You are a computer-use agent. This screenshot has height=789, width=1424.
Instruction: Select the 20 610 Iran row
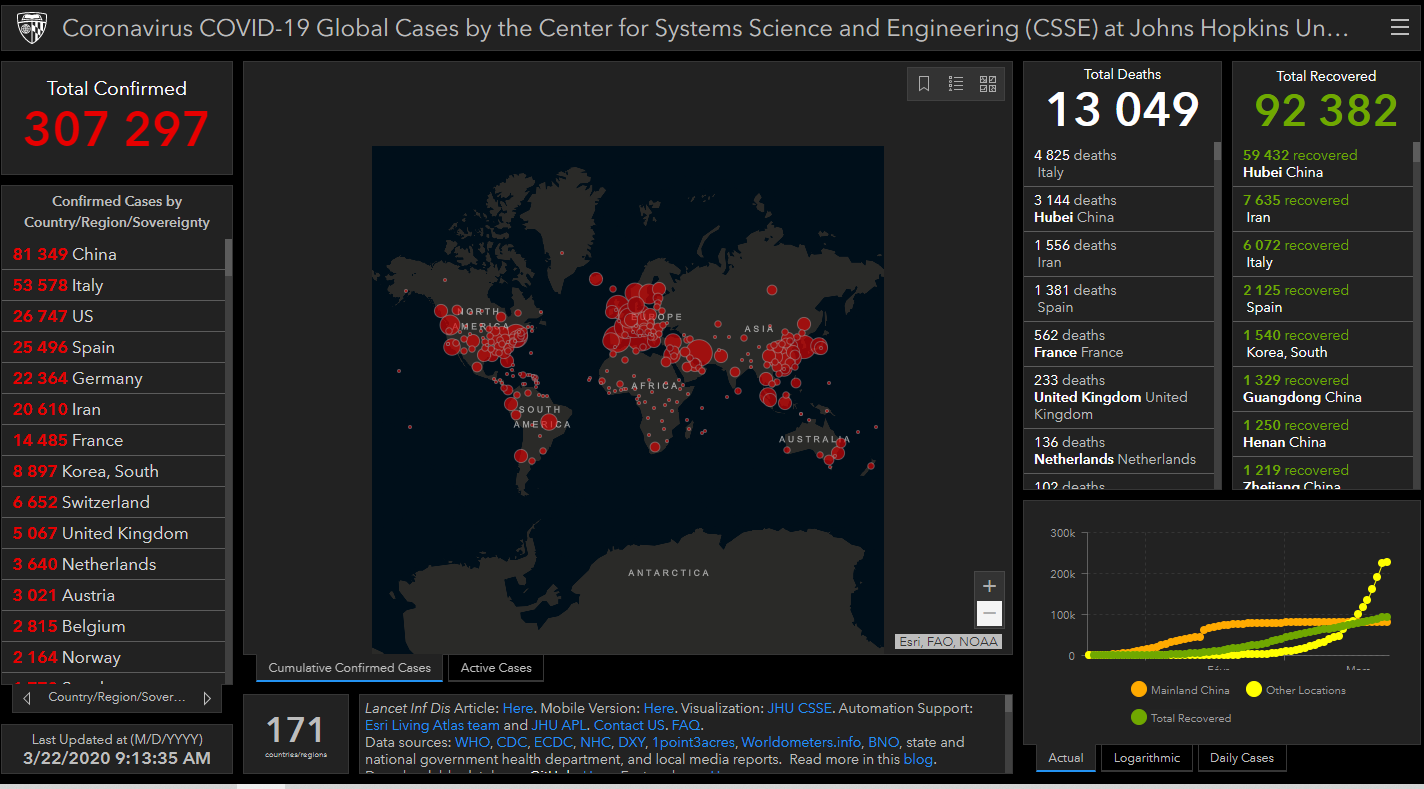(x=114, y=409)
